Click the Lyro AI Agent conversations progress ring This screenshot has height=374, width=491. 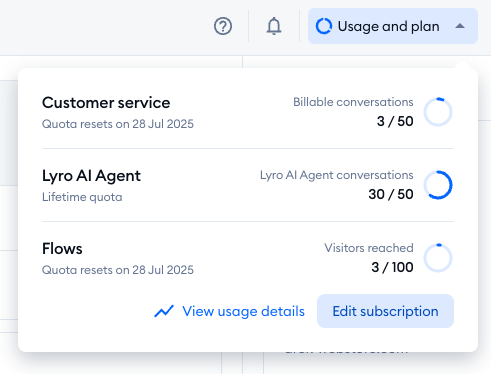[438, 185]
